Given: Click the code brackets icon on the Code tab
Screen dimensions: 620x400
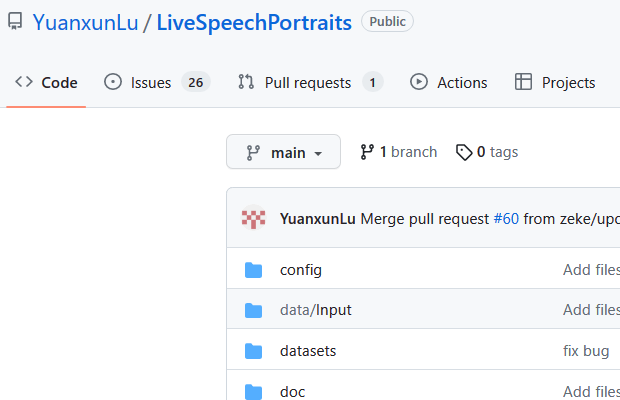Looking at the screenshot, I should pos(24,82).
